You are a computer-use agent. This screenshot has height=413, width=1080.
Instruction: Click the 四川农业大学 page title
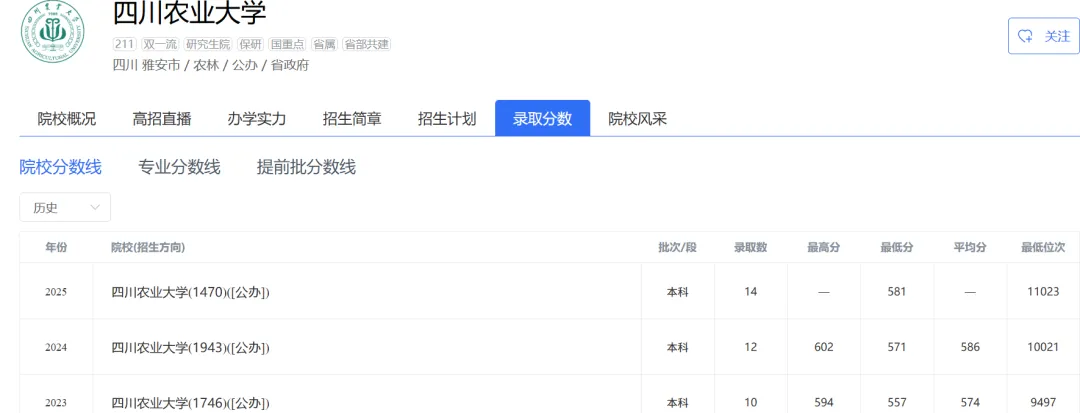[x=189, y=12]
